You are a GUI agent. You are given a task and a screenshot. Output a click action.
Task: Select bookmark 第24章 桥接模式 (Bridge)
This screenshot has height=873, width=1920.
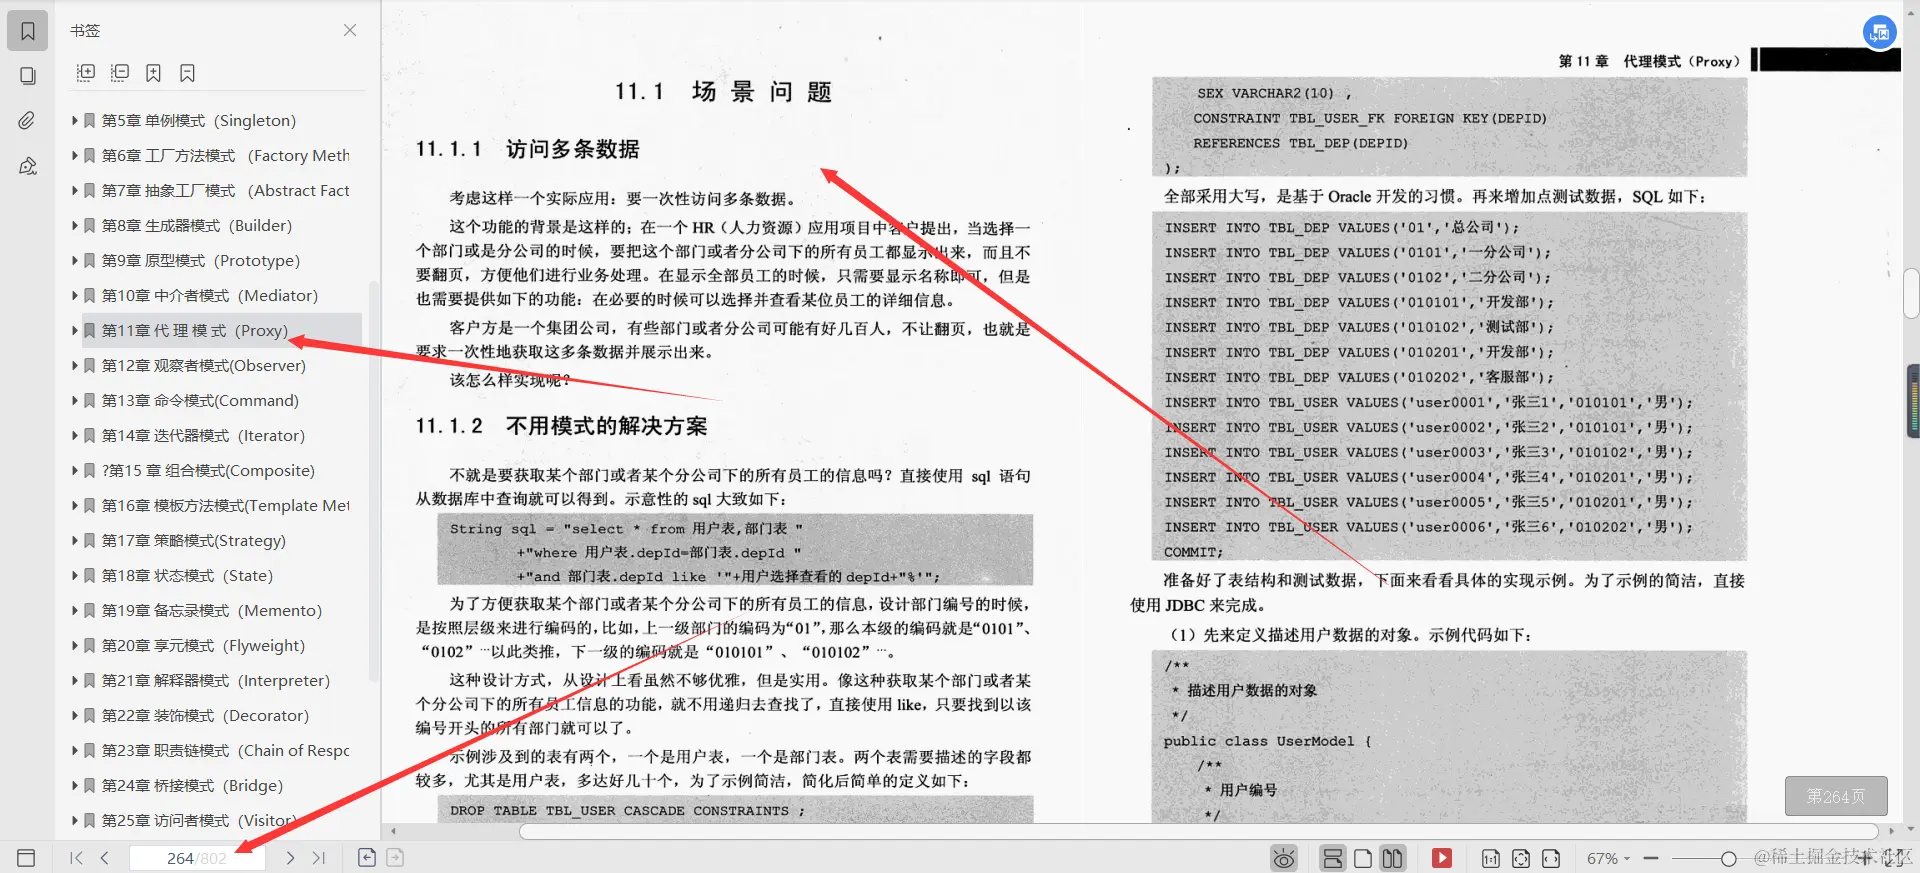(192, 785)
